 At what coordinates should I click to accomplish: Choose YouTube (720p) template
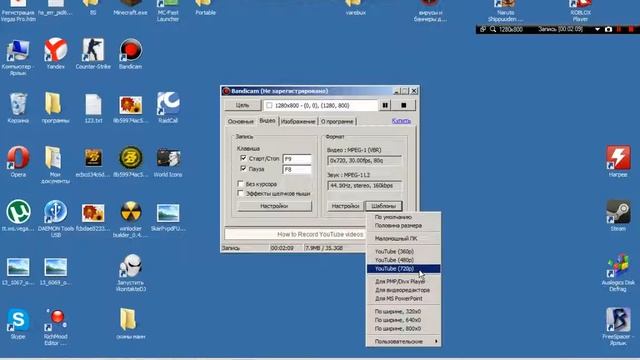403,269
